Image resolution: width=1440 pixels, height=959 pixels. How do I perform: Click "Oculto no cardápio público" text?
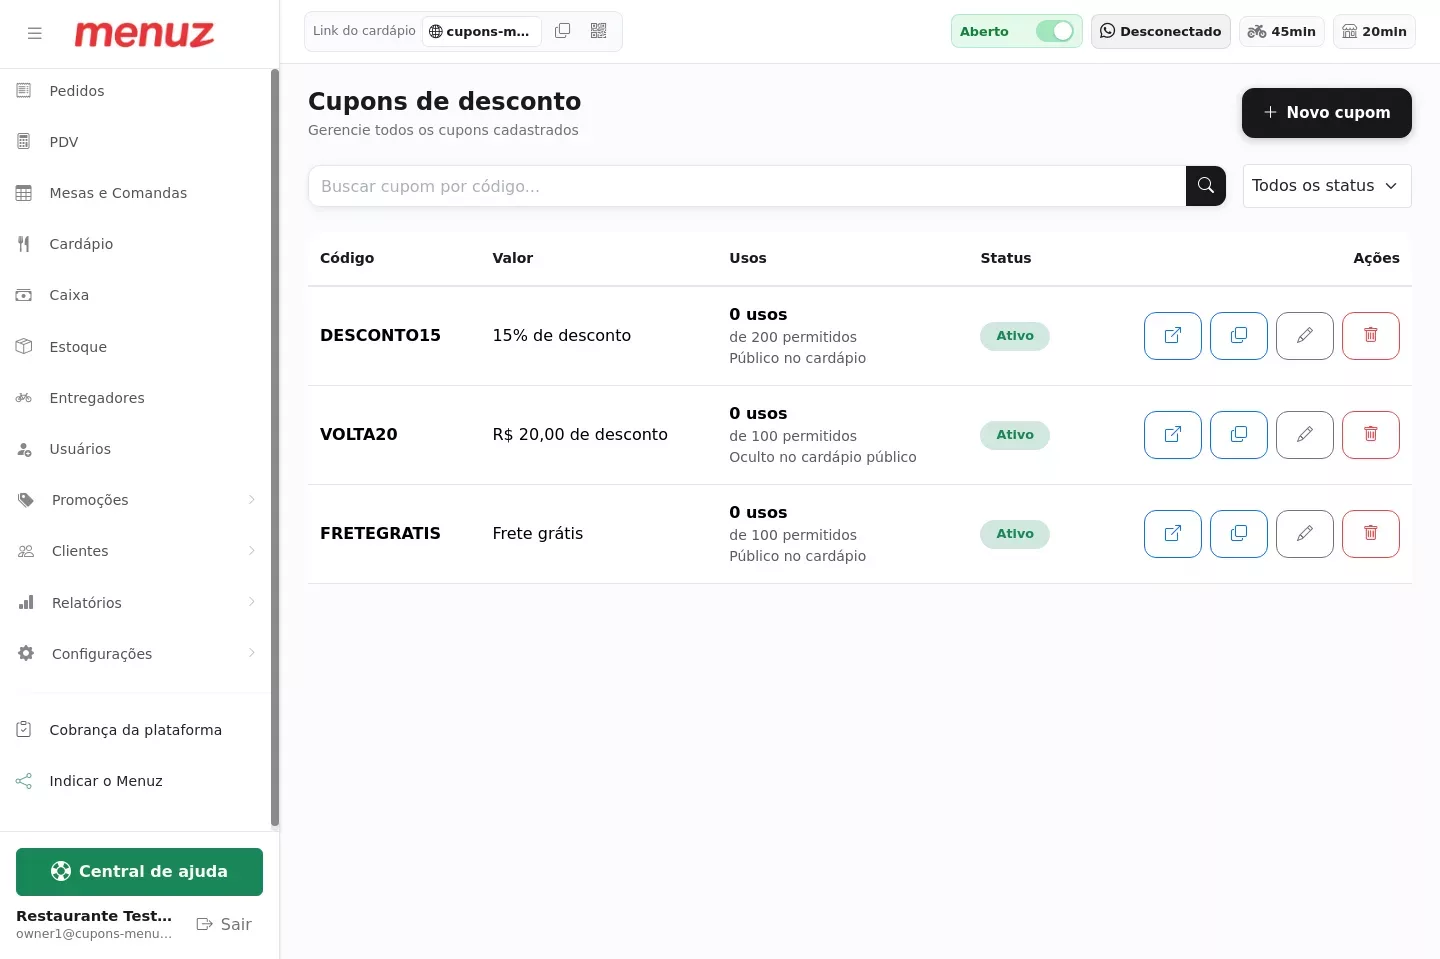pyautogui.click(x=823, y=457)
